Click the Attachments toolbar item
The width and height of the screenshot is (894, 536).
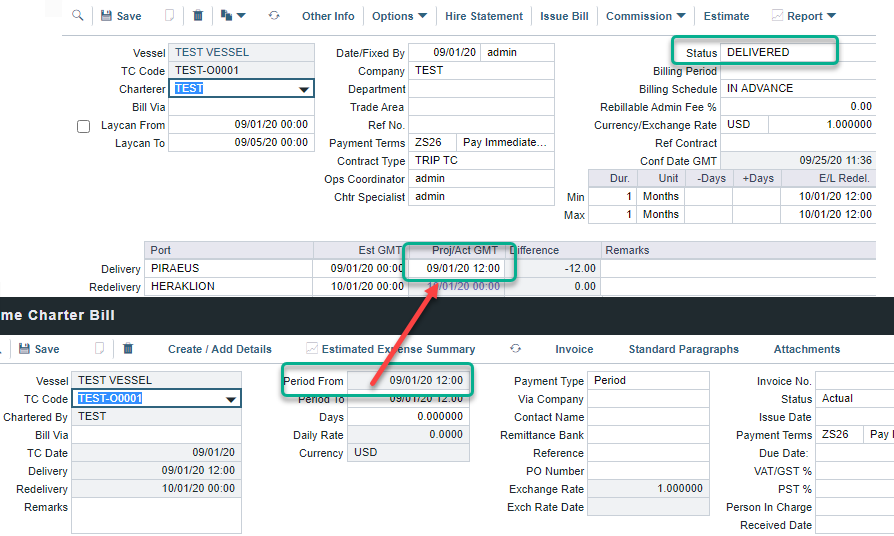click(806, 349)
